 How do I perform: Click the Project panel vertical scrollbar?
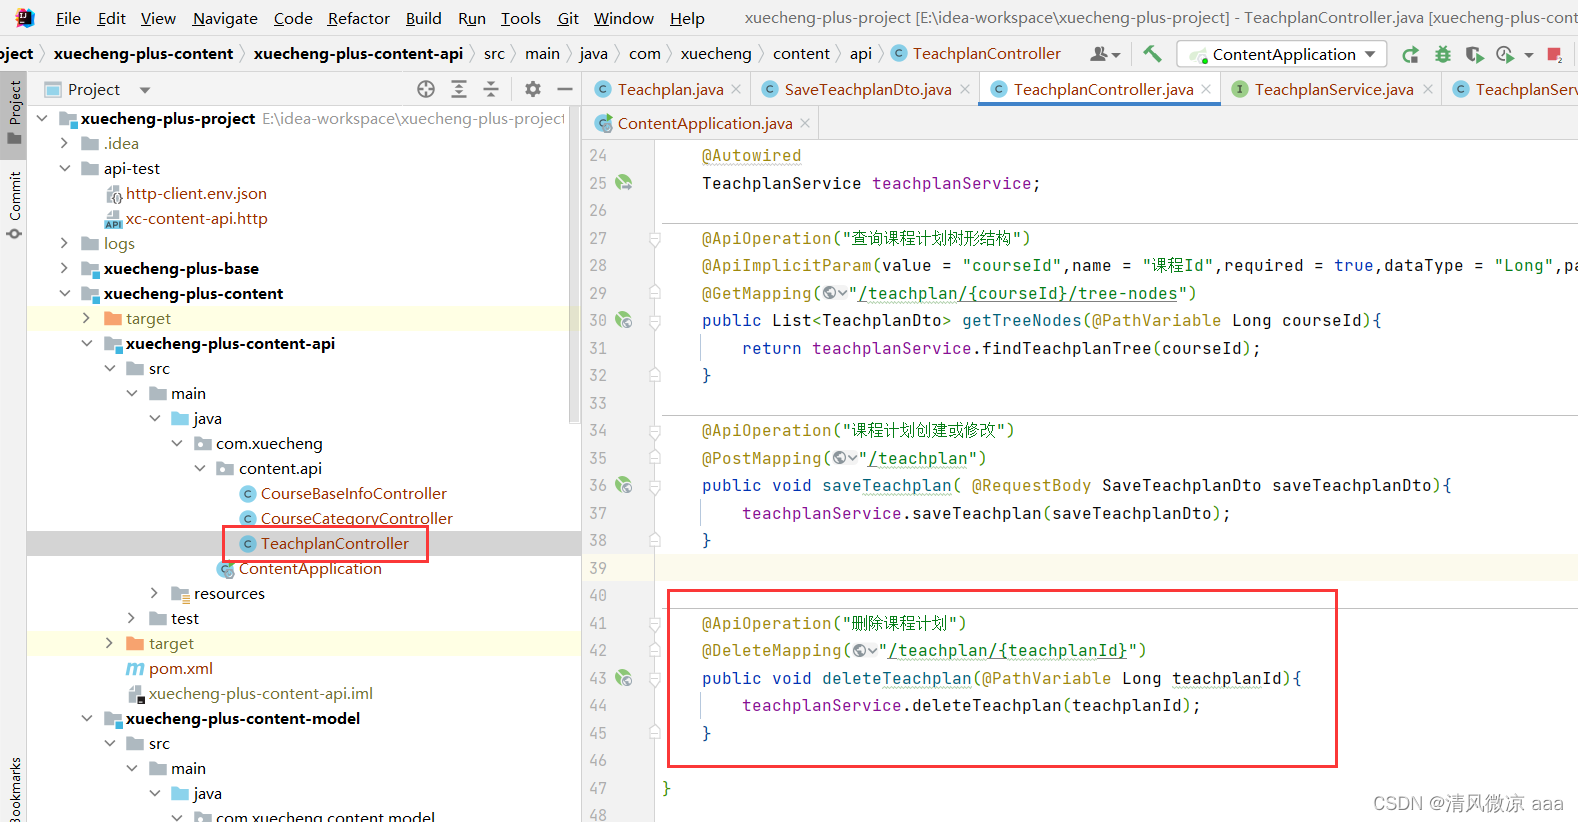(x=574, y=265)
